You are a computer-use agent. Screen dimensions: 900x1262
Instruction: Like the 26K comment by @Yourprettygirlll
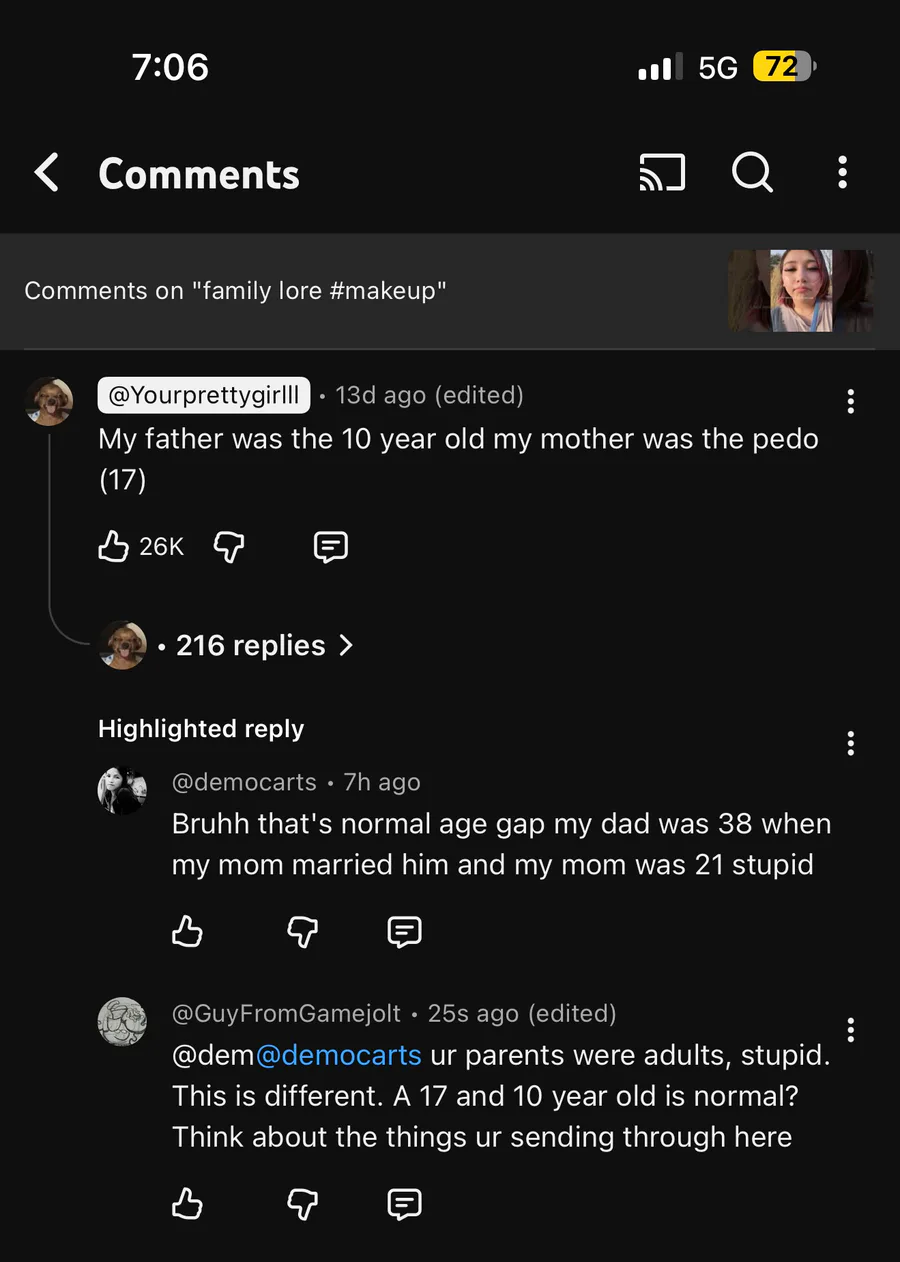coord(114,546)
